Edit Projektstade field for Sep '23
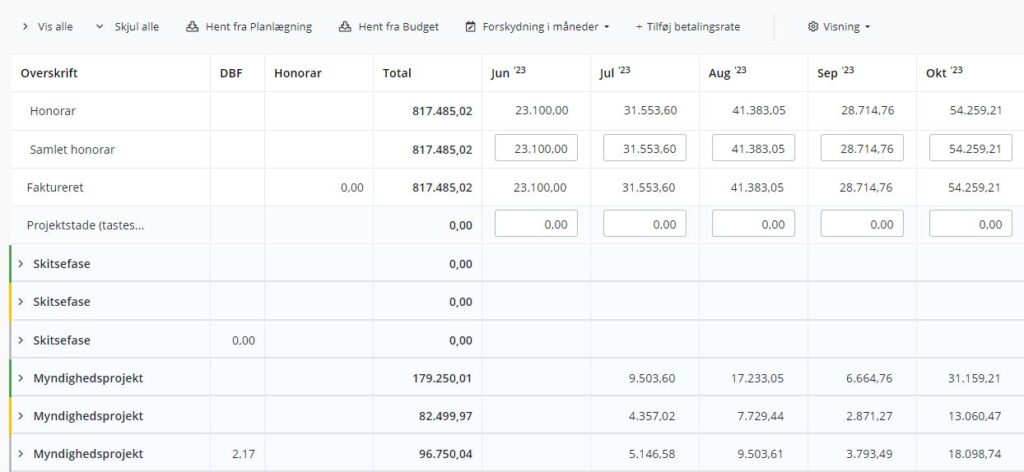Screen dimensions: 1024x472 click(x=862, y=224)
